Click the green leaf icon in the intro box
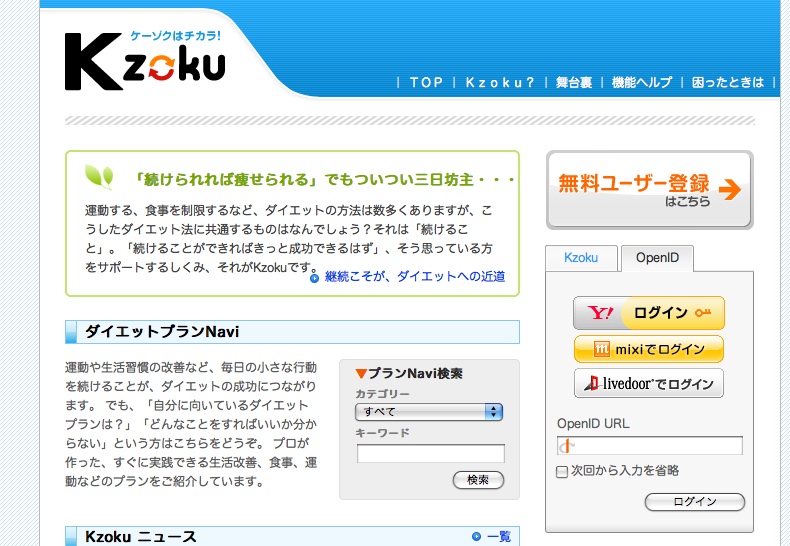Viewport: 790px width, 546px height. point(99,177)
